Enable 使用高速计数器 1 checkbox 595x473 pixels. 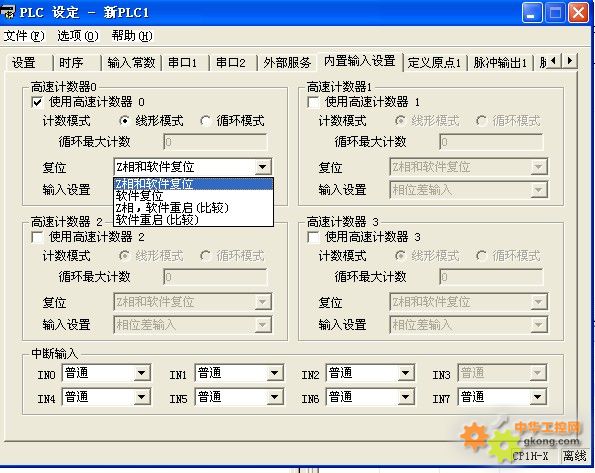313,102
